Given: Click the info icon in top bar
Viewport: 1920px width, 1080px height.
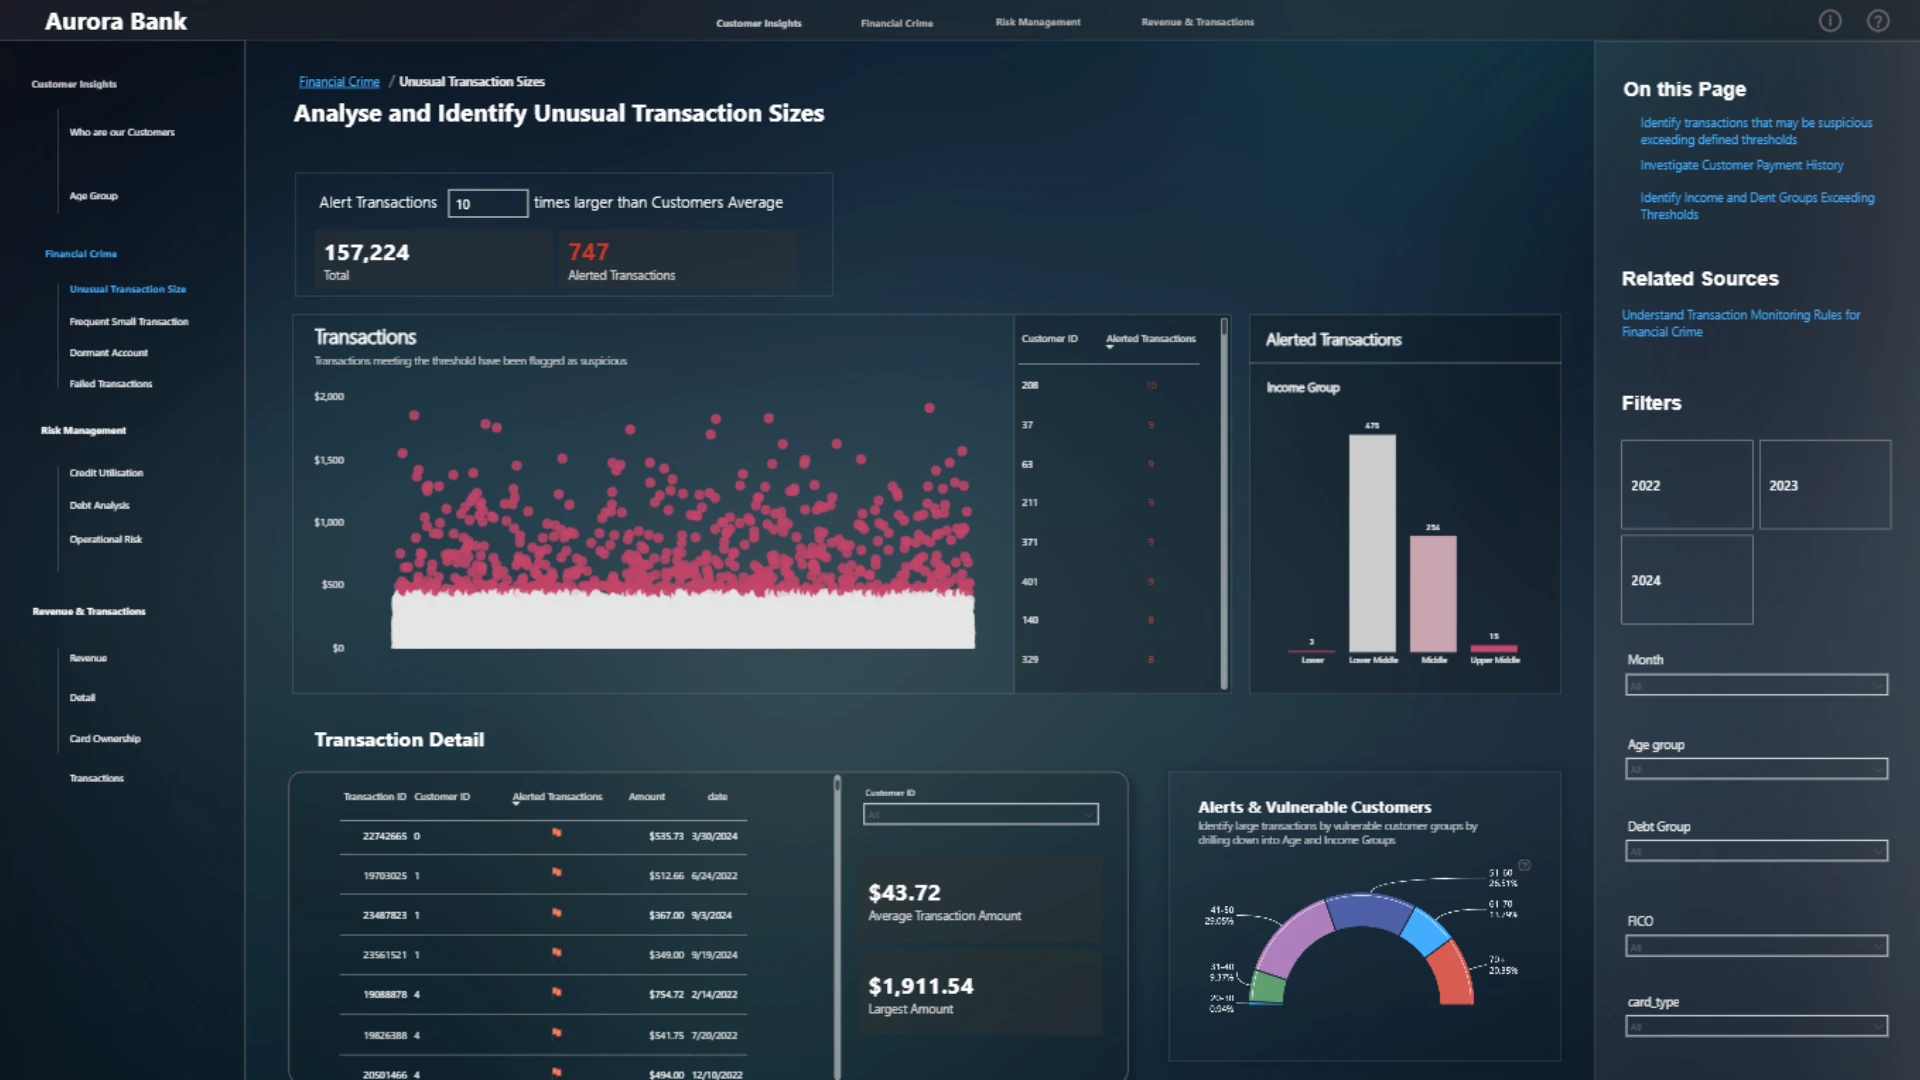Looking at the screenshot, I should pos(1830,21).
